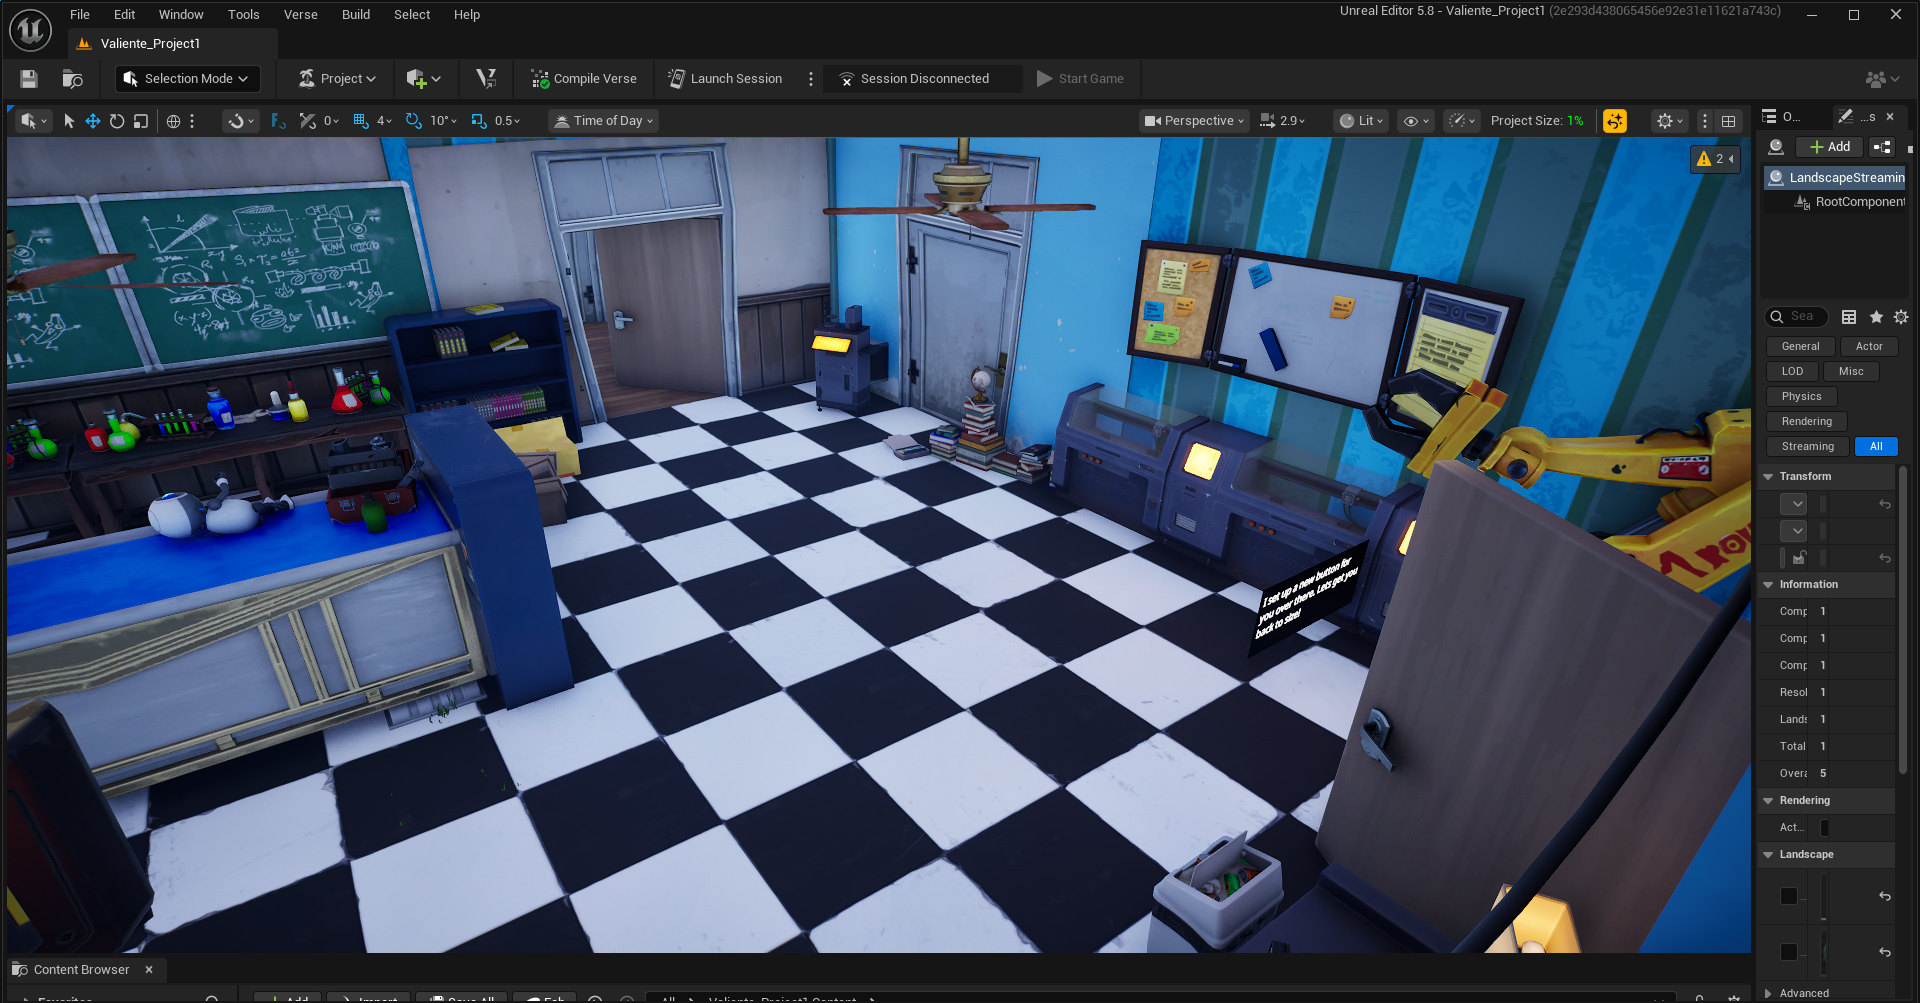Screen dimensions: 1920x1003
Task: Toggle the second Landscape checkbox
Action: [1789, 952]
